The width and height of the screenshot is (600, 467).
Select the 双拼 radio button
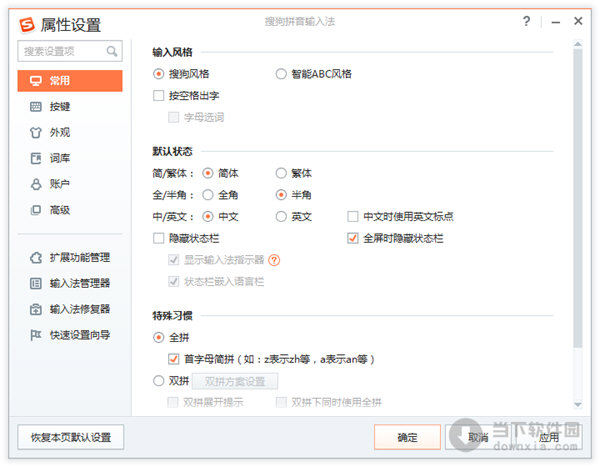click(x=158, y=381)
